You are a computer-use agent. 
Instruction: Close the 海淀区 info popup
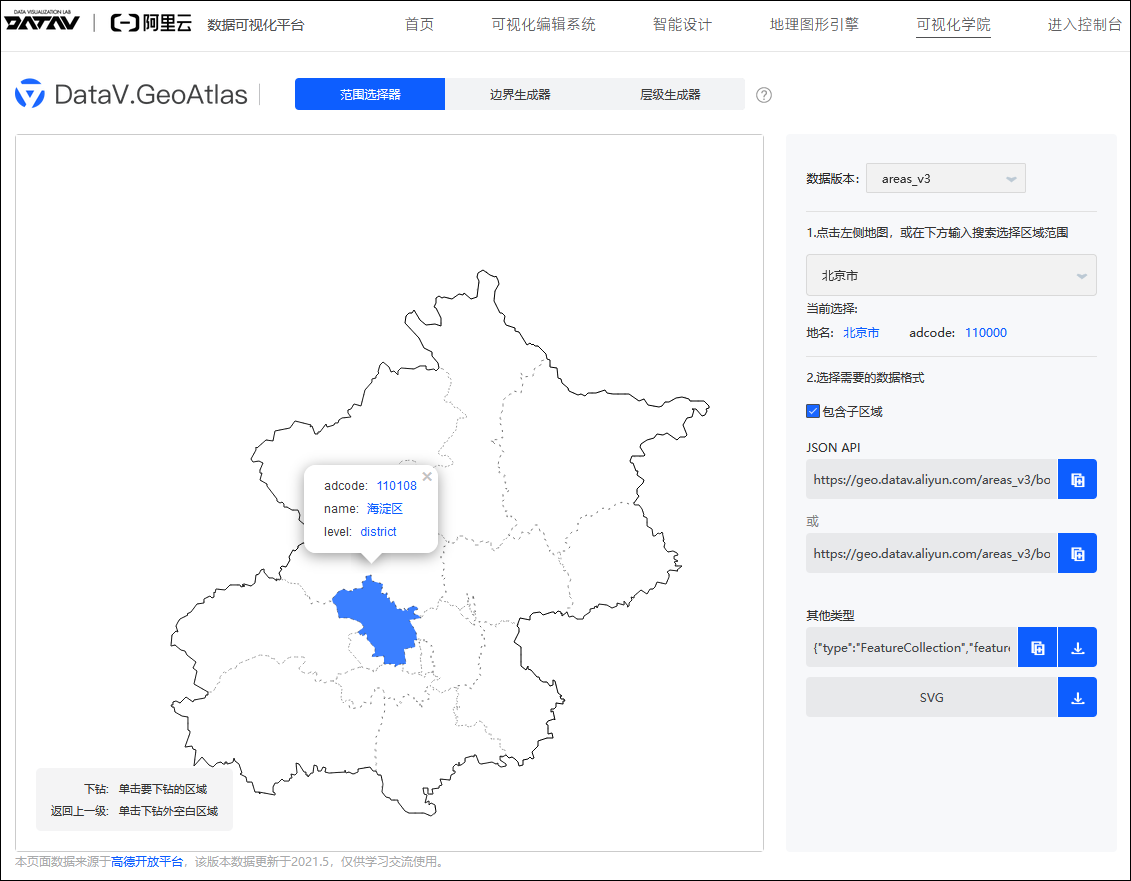(x=427, y=476)
